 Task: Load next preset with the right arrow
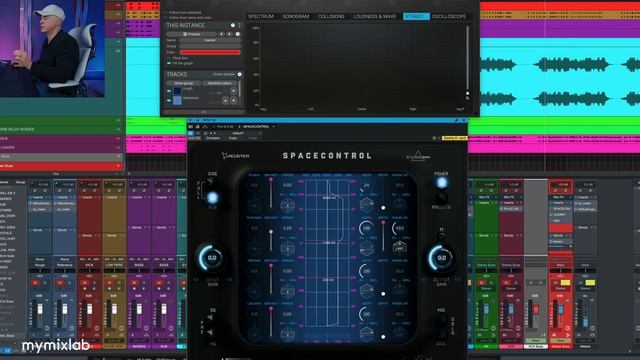pos(229,34)
